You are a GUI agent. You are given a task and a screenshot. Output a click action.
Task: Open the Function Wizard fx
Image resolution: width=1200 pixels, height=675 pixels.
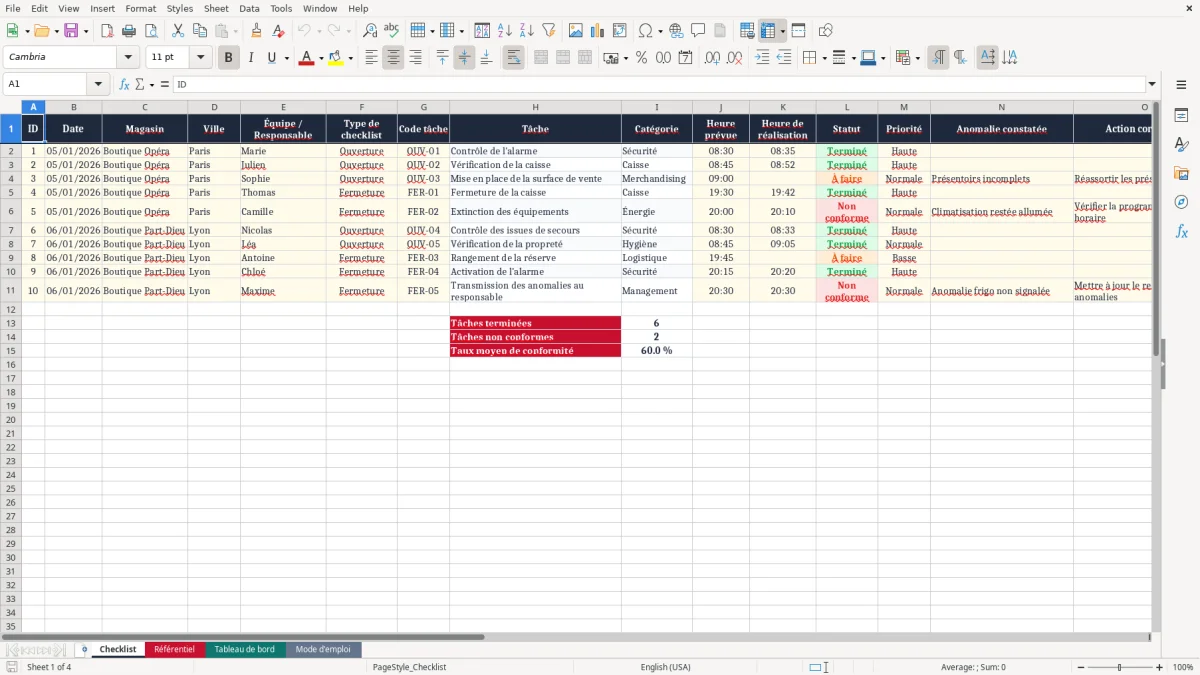(x=124, y=84)
